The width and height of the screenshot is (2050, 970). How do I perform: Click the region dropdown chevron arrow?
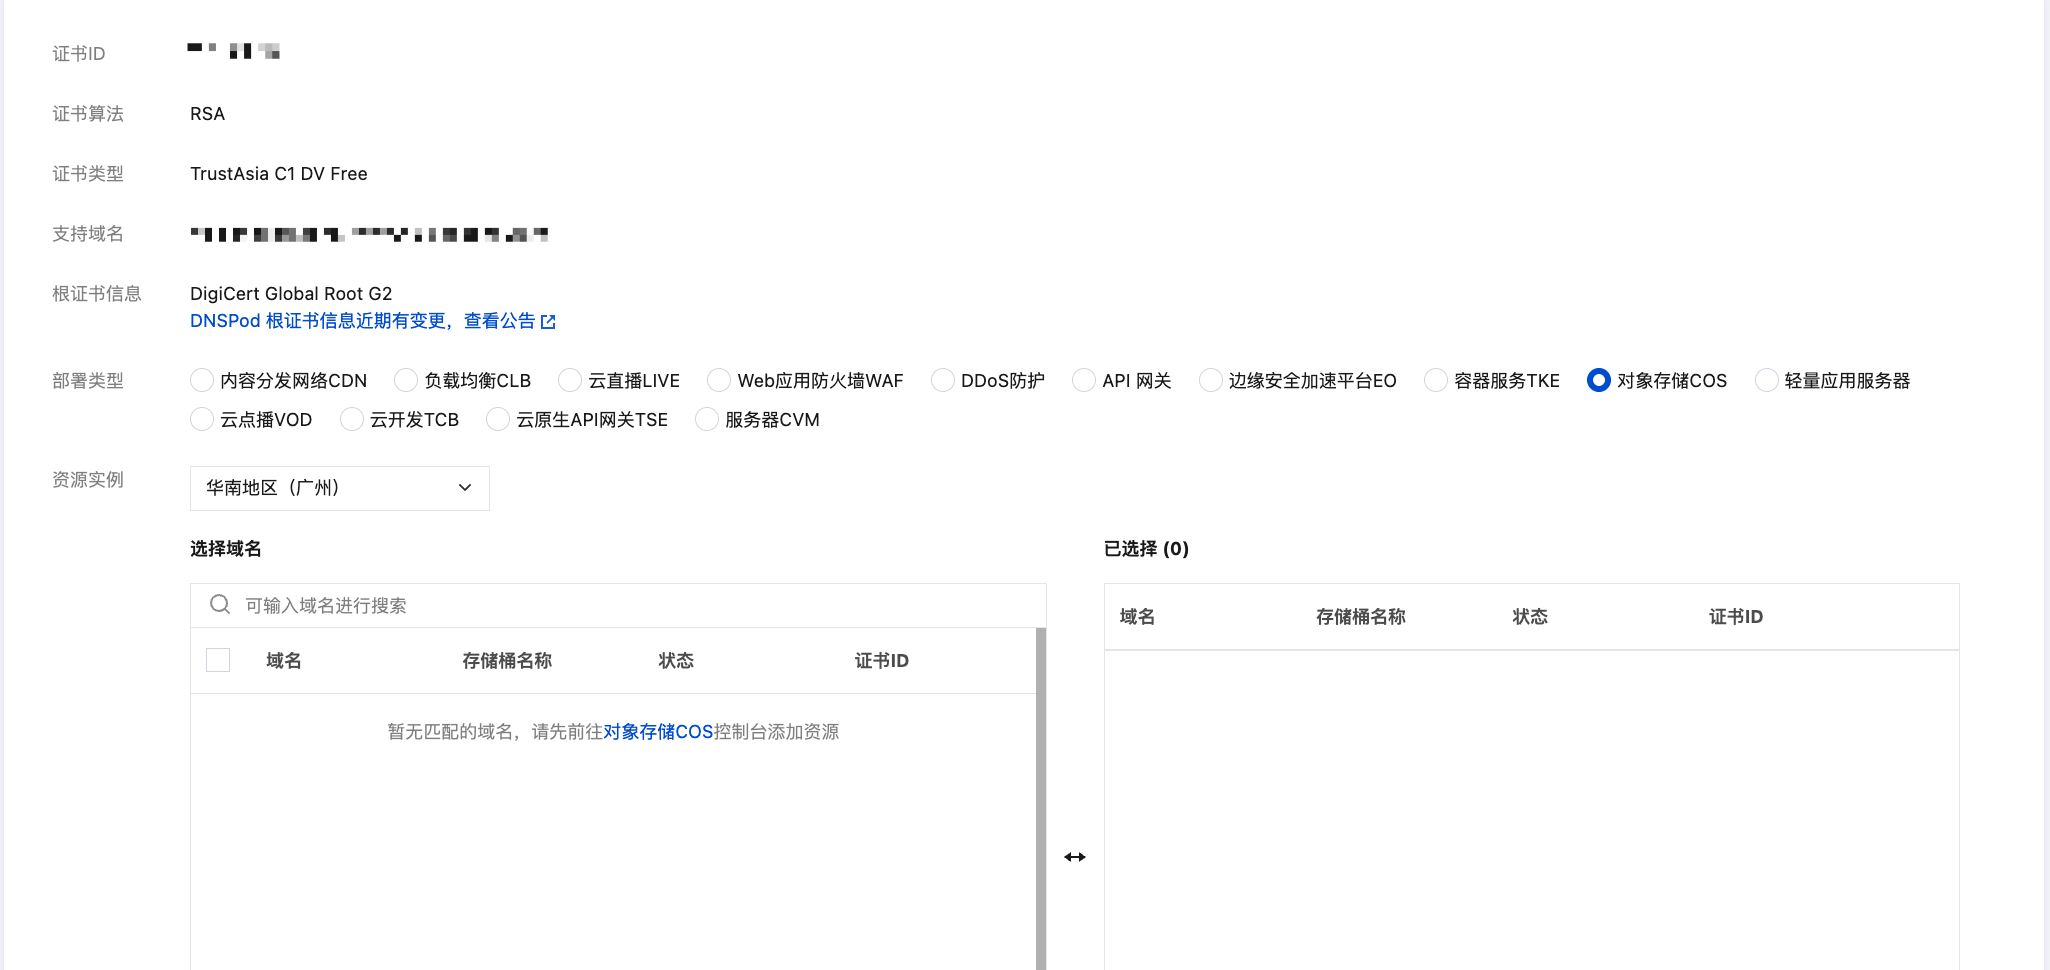coord(465,488)
